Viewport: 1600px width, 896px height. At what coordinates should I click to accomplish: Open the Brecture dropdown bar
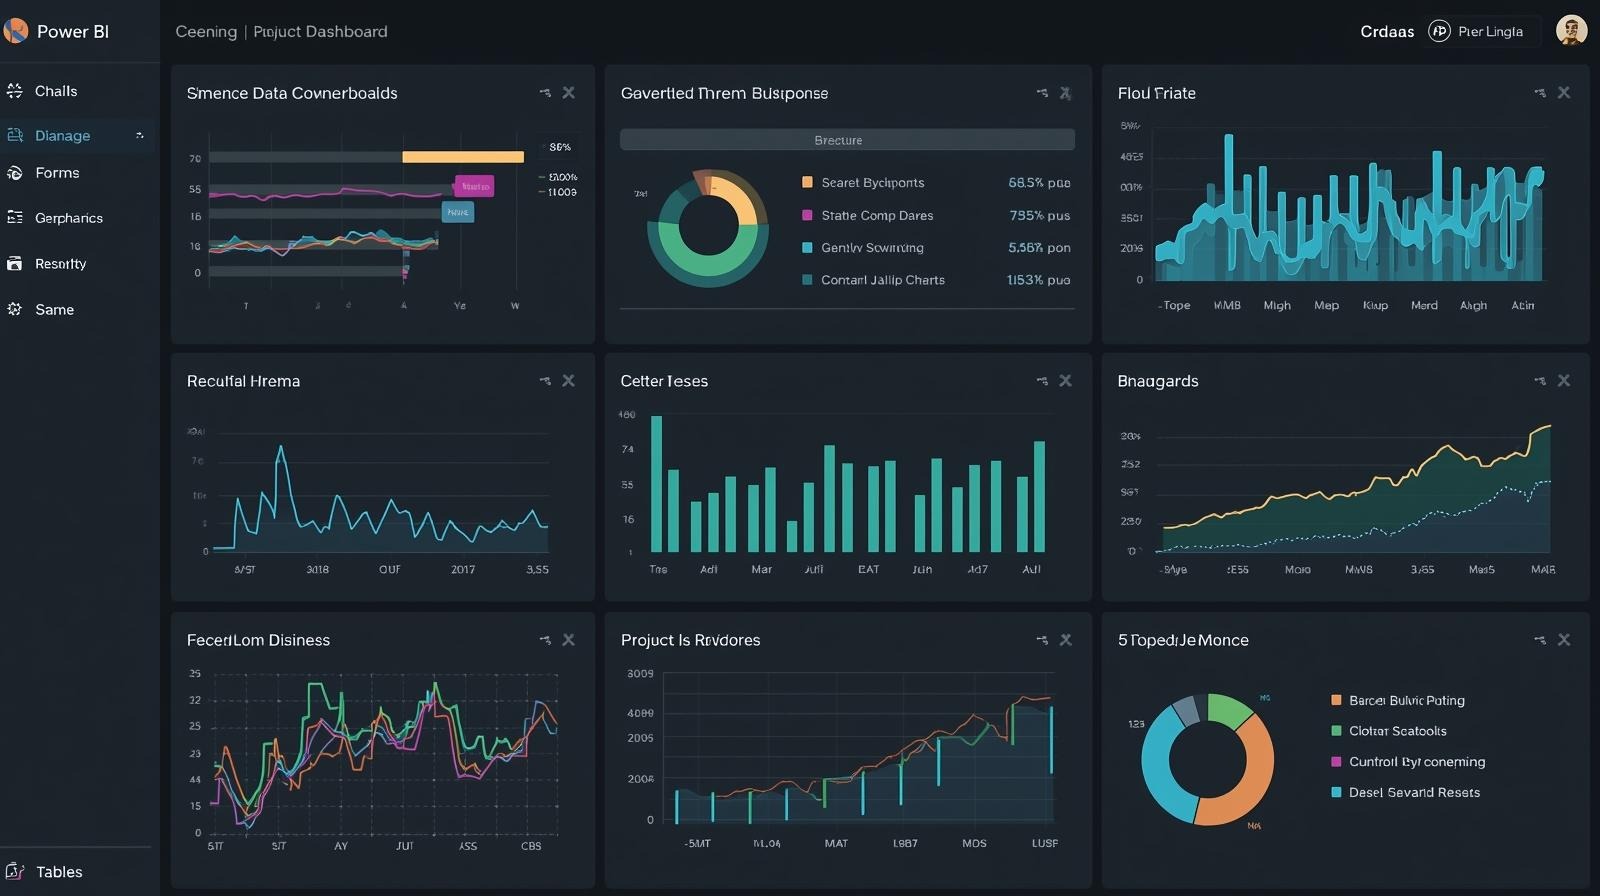tap(847, 140)
